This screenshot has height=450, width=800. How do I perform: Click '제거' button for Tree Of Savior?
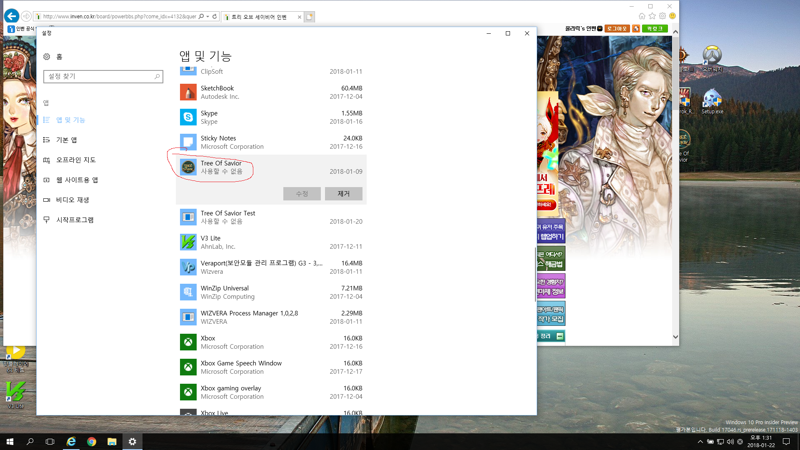click(x=343, y=193)
